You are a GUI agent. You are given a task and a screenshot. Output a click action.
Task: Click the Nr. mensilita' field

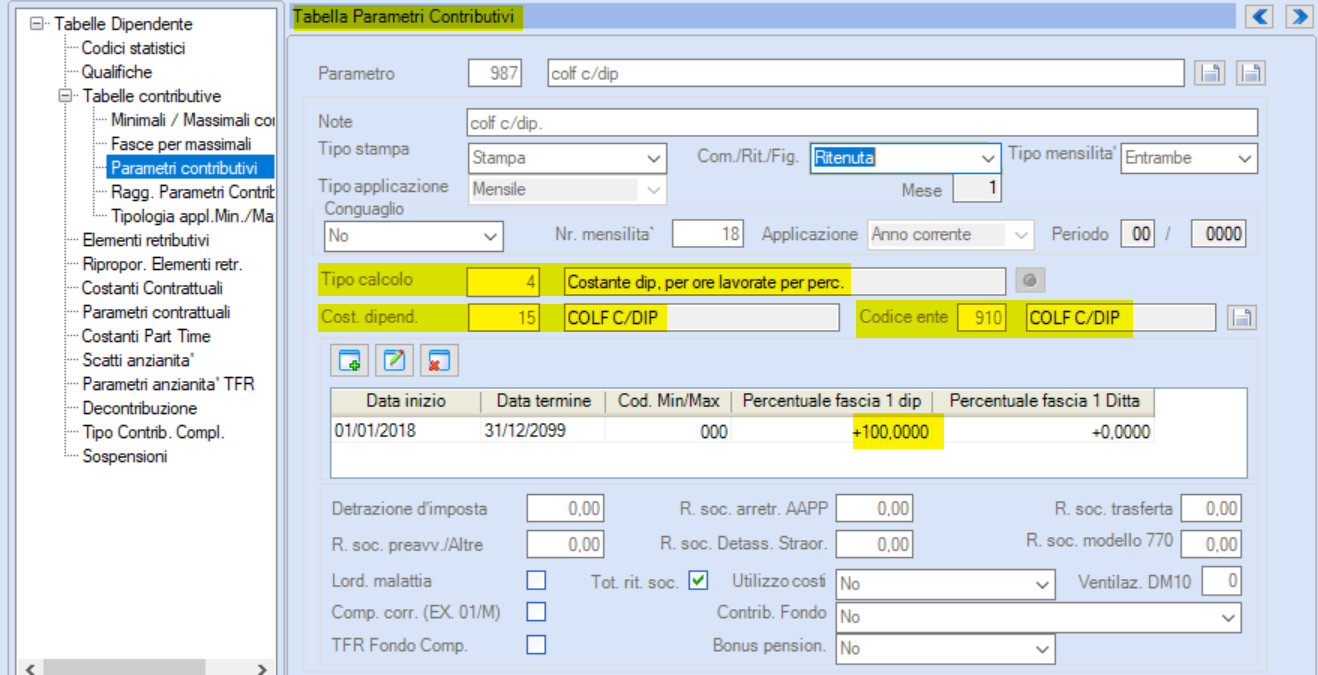pos(709,234)
